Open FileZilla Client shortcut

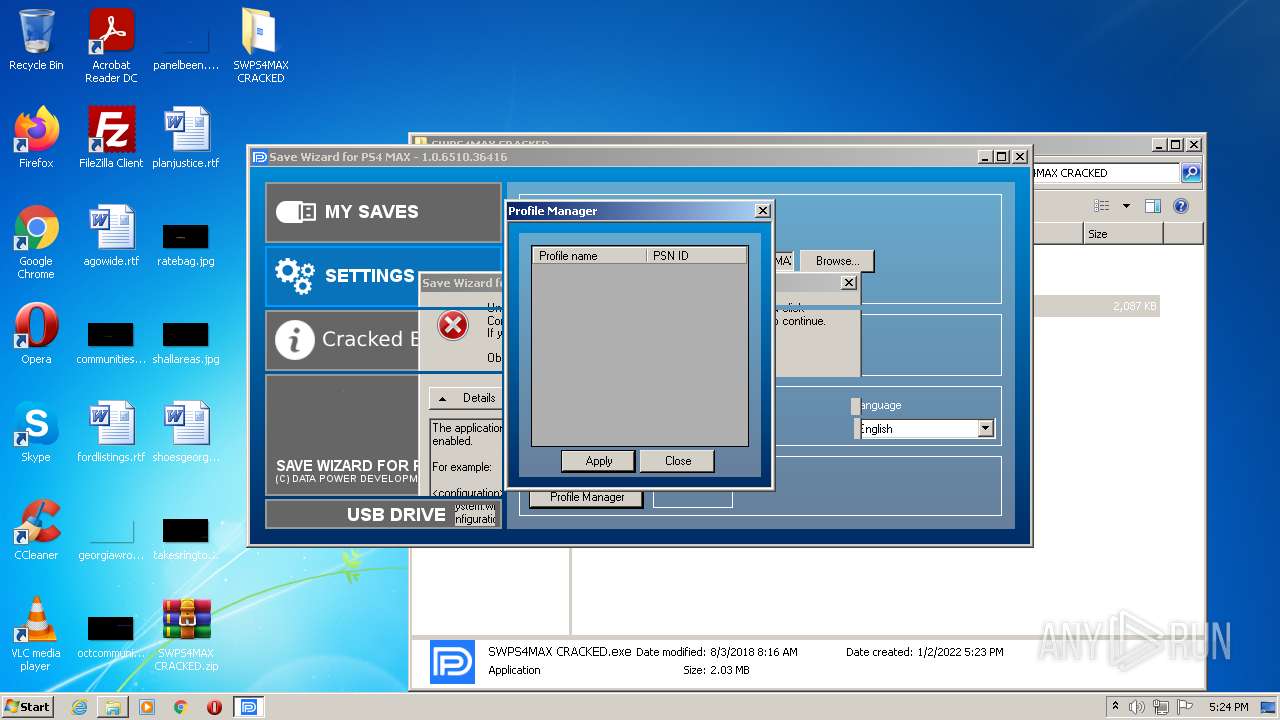tap(111, 138)
